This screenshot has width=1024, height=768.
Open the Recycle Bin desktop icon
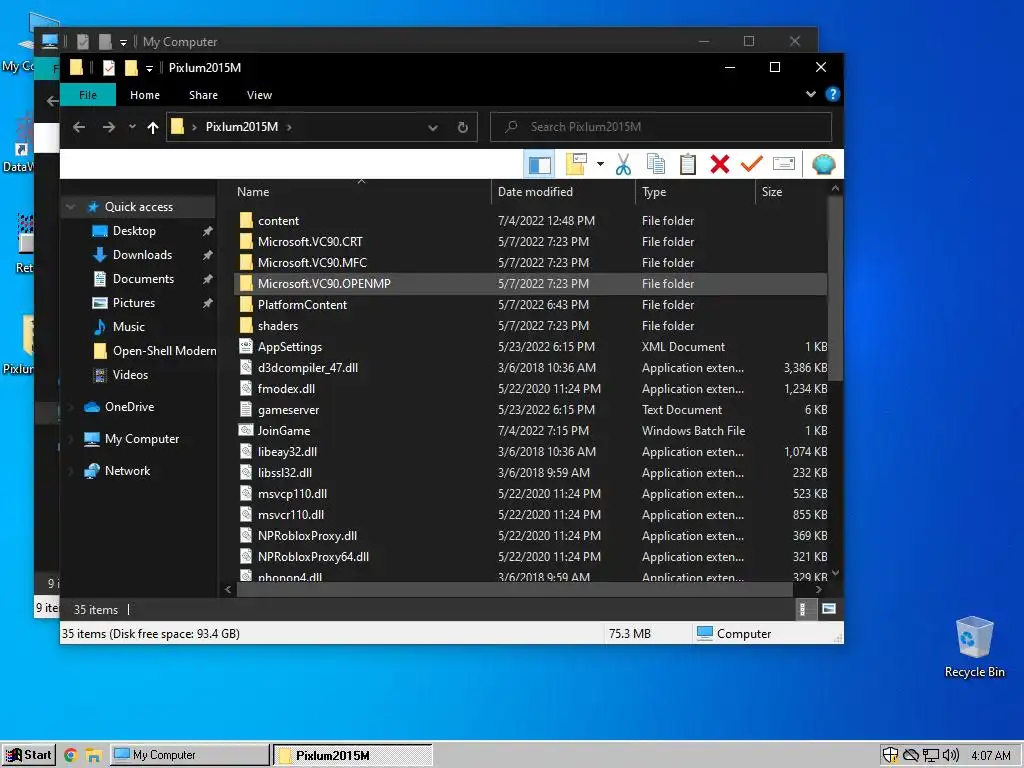tap(974, 647)
